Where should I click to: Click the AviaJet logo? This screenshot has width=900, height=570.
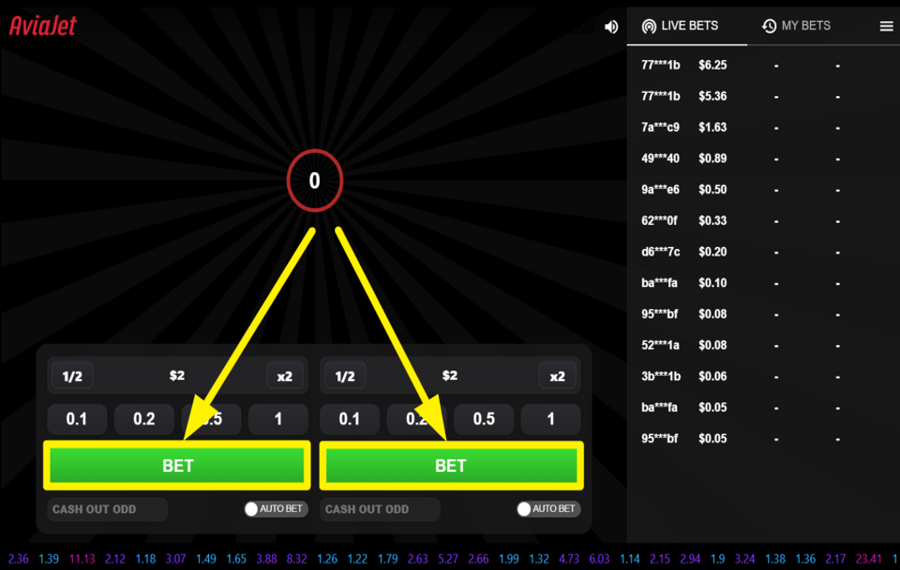pos(43,26)
